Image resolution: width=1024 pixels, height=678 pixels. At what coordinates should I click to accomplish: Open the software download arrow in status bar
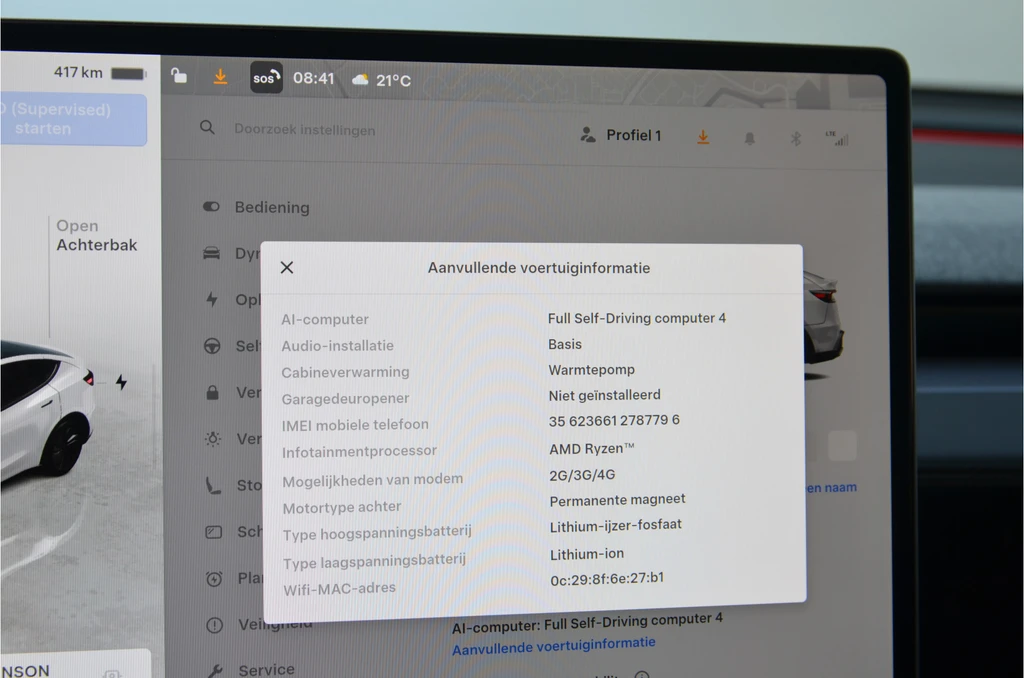[x=221, y=76]
